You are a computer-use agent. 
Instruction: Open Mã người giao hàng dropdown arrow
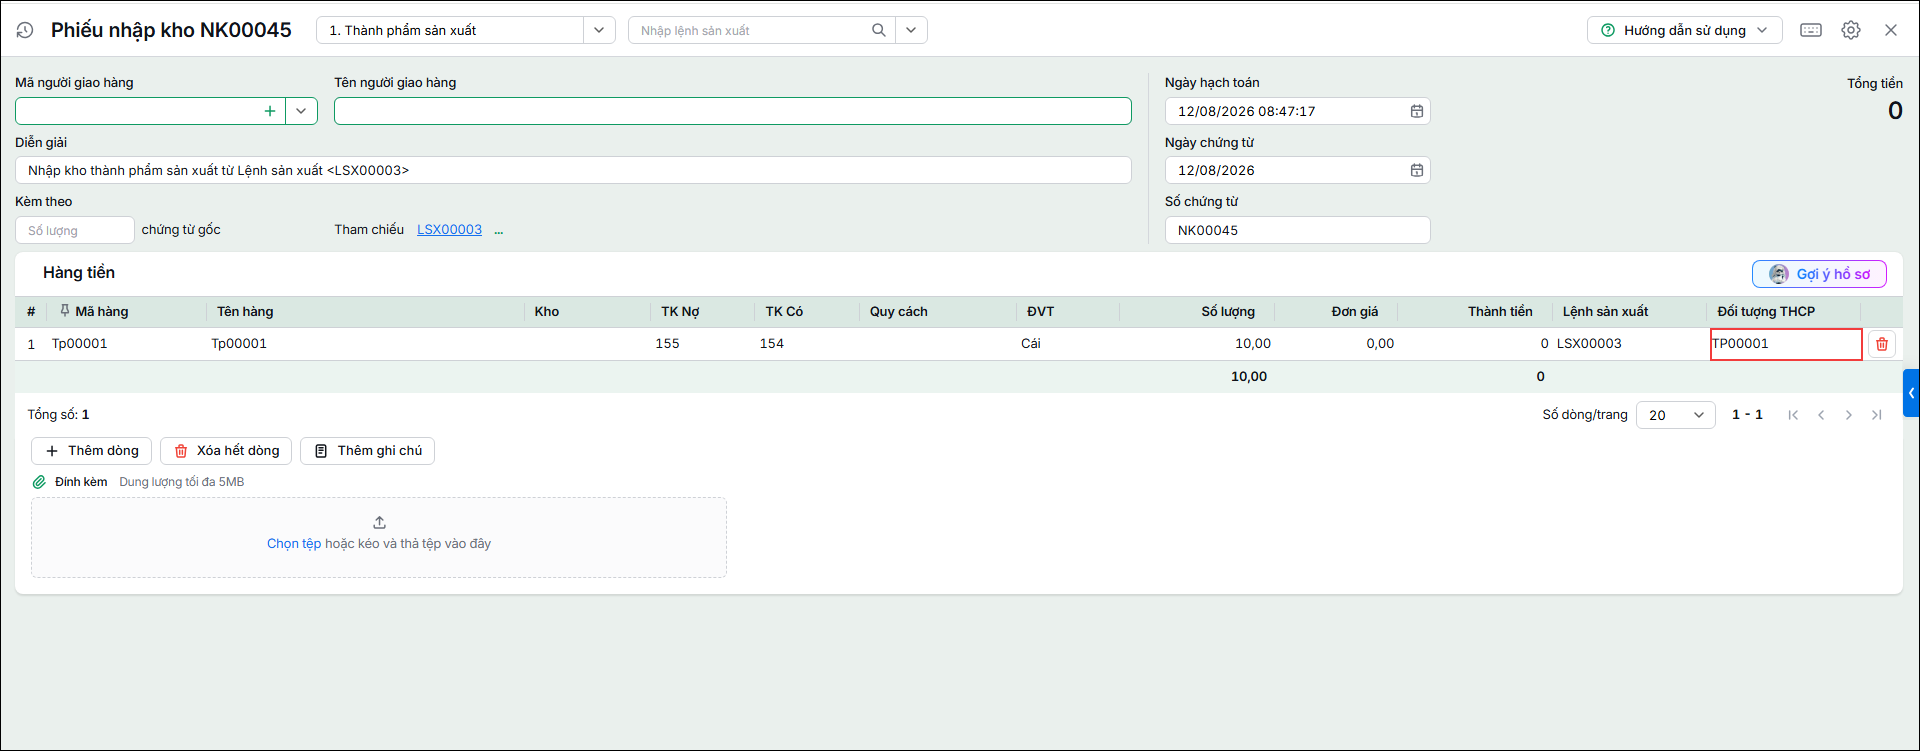[x=301, y=111]
